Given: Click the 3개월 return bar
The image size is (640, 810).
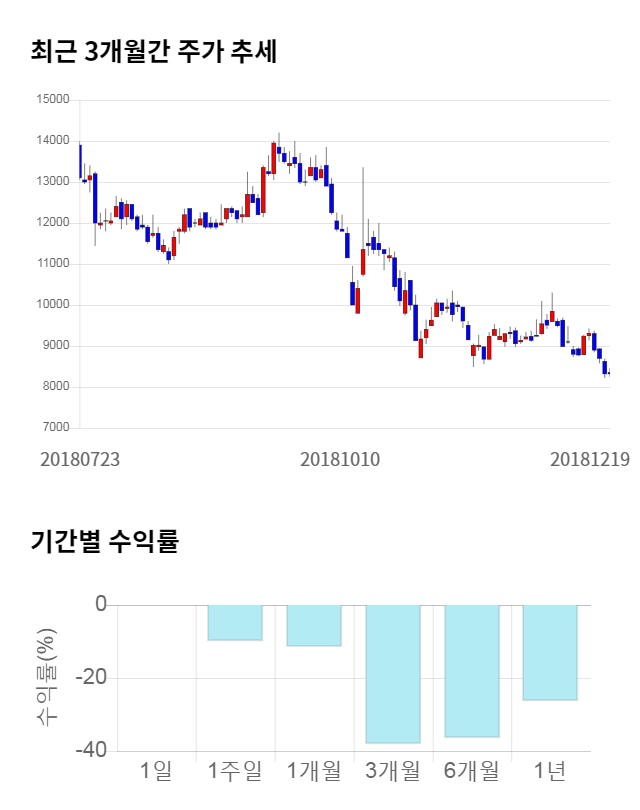Looking at the screenshot, I should coord(393,674).
